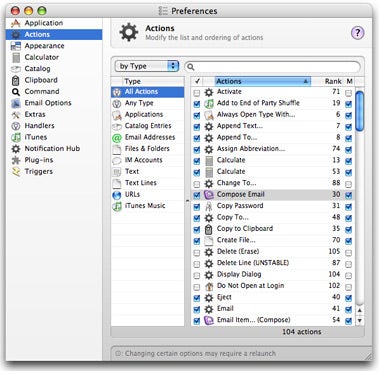
Task: Click the pane splitter handle dot
Action: click(187, 201)
